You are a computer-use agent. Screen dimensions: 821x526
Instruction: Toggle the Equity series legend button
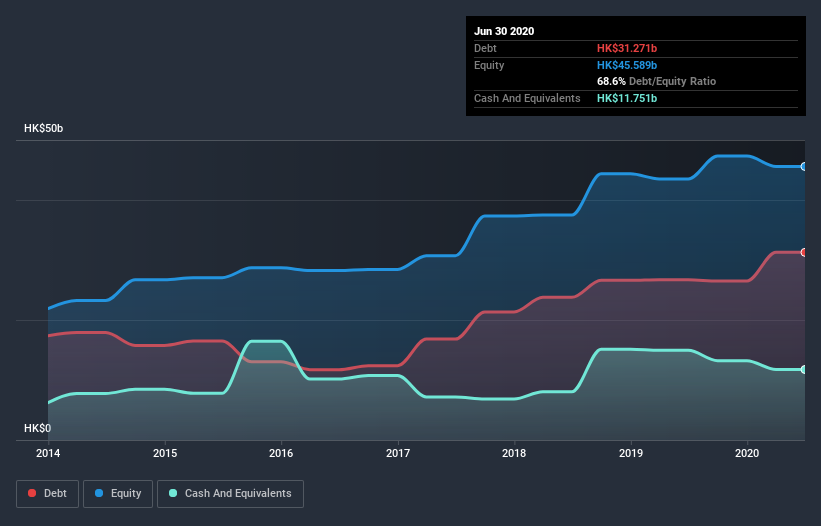118,494
